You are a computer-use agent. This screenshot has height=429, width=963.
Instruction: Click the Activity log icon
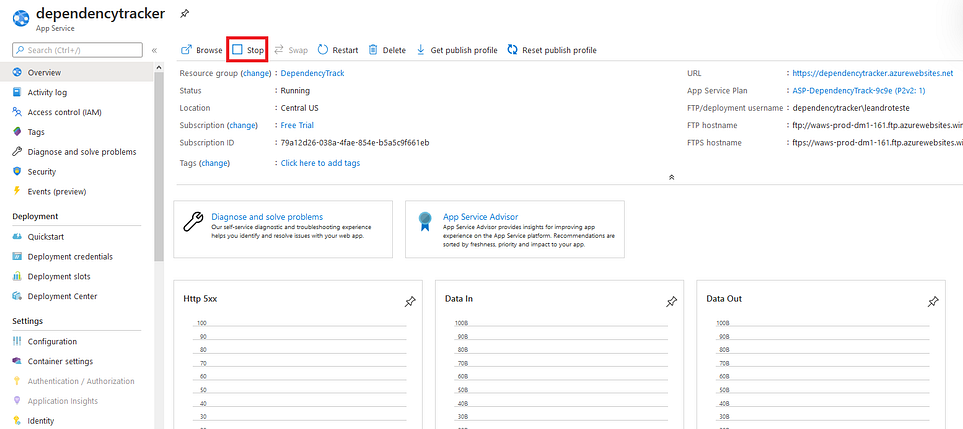(17, 93)
